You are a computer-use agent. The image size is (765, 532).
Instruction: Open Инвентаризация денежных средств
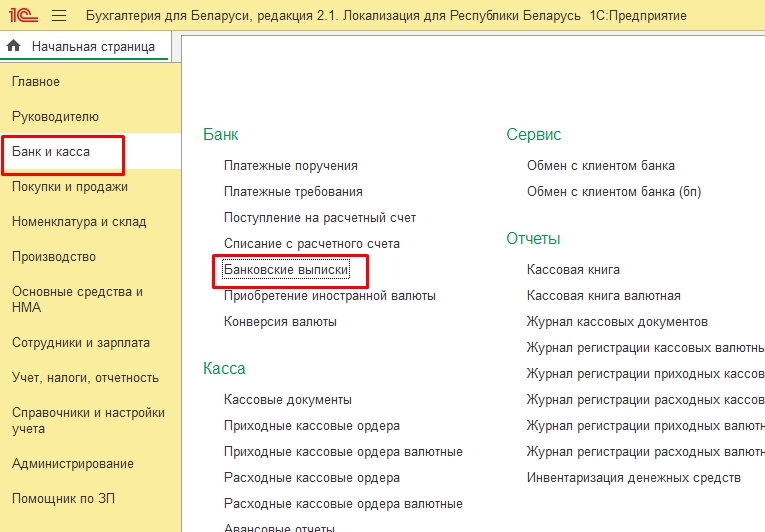634,477
